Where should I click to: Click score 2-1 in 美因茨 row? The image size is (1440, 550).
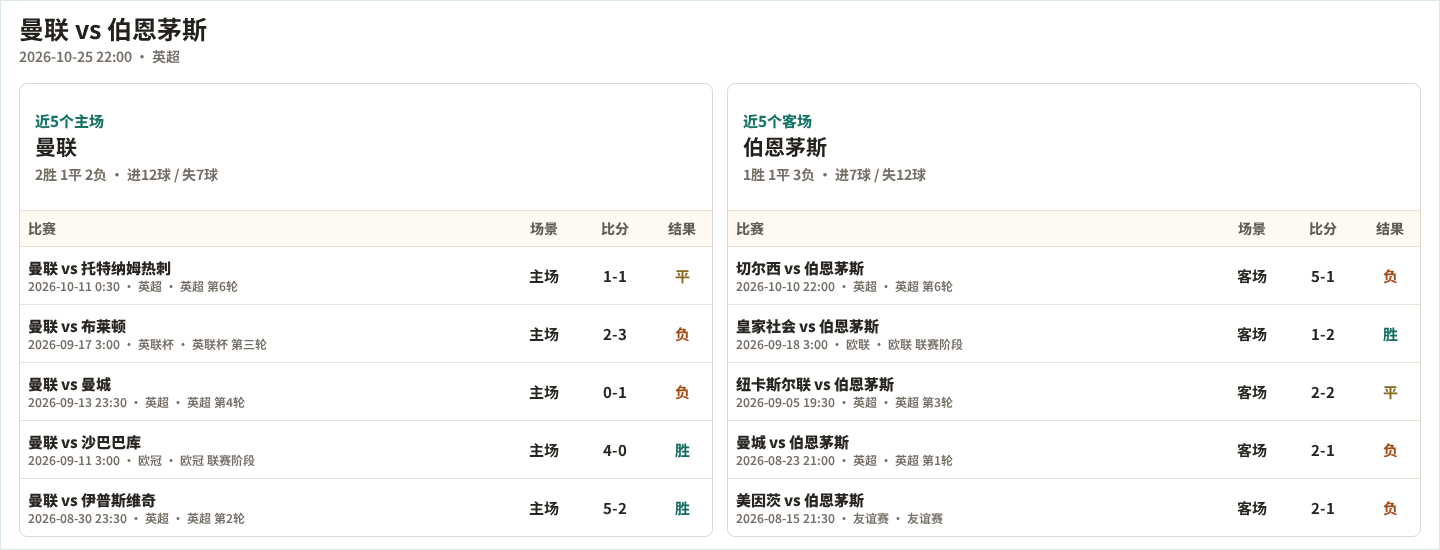coord(1323,508)
